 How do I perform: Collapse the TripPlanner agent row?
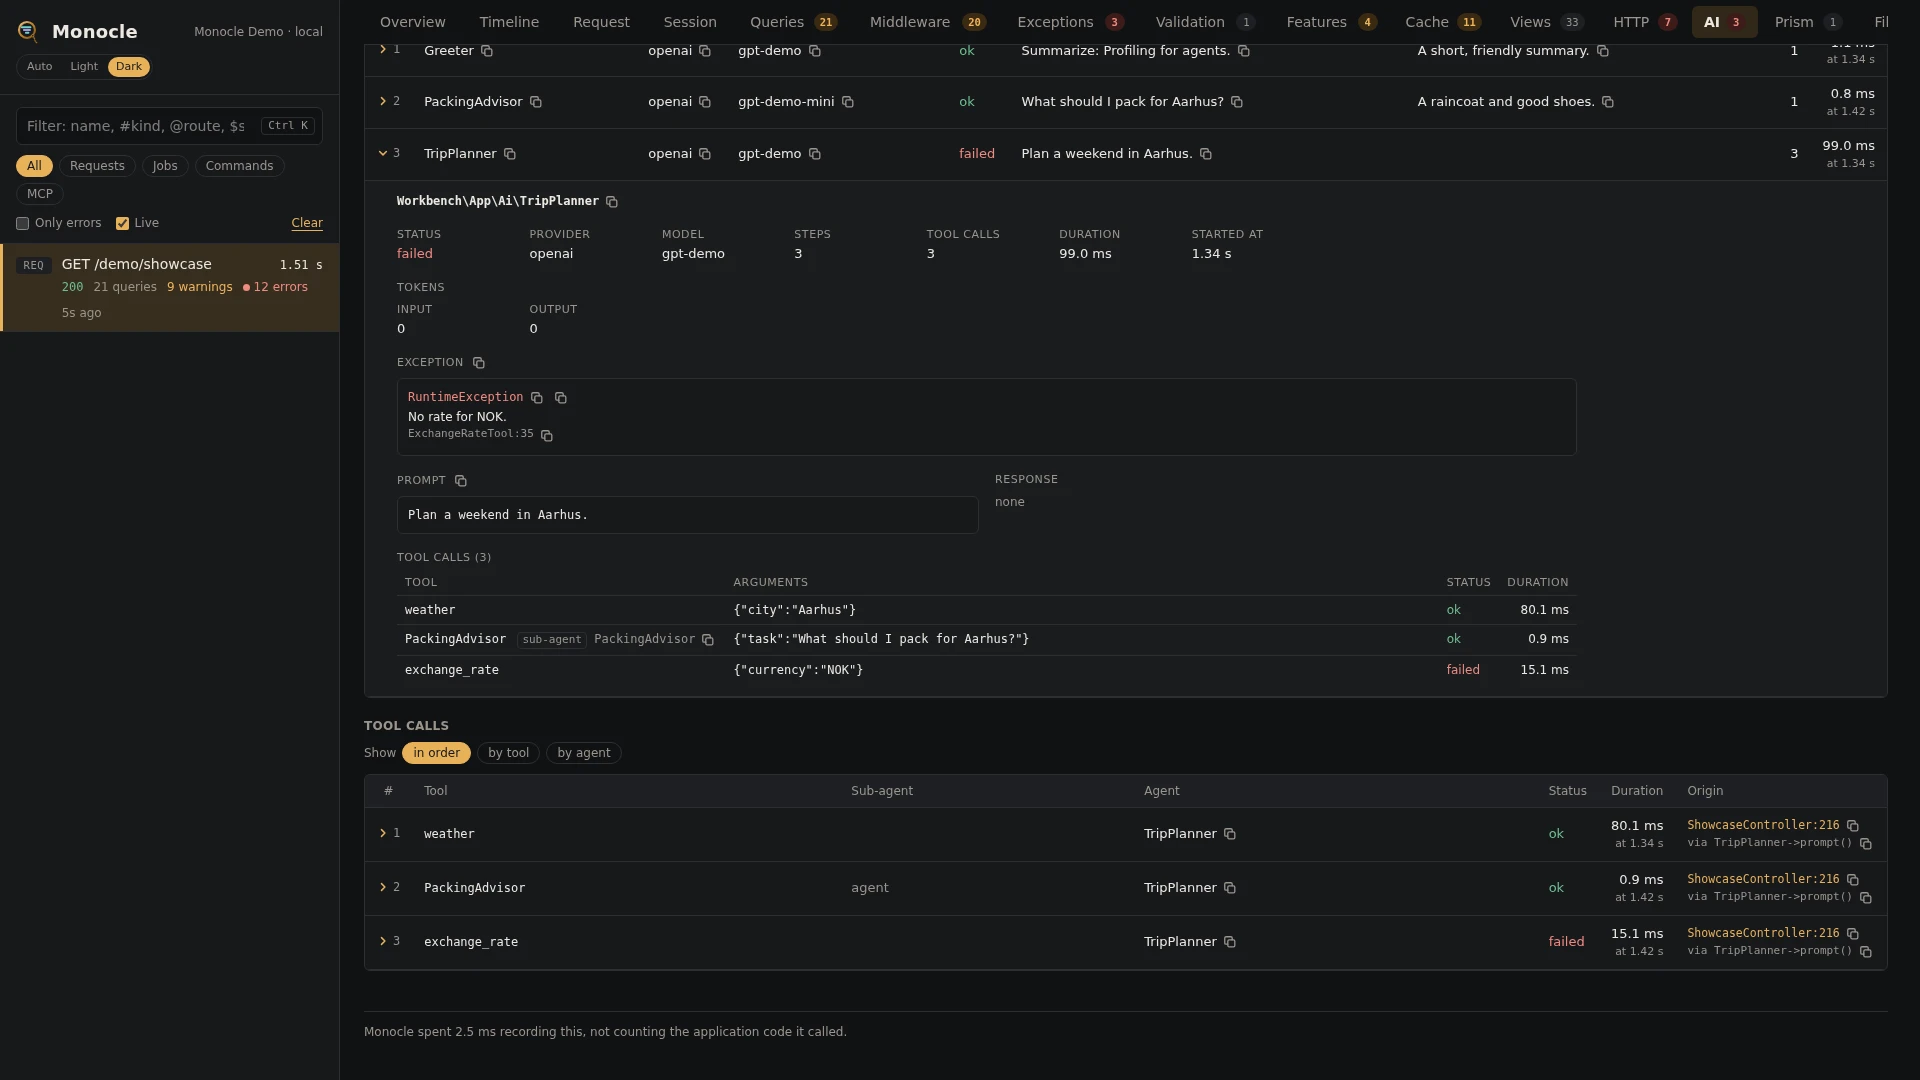click(x=383, y=154)
